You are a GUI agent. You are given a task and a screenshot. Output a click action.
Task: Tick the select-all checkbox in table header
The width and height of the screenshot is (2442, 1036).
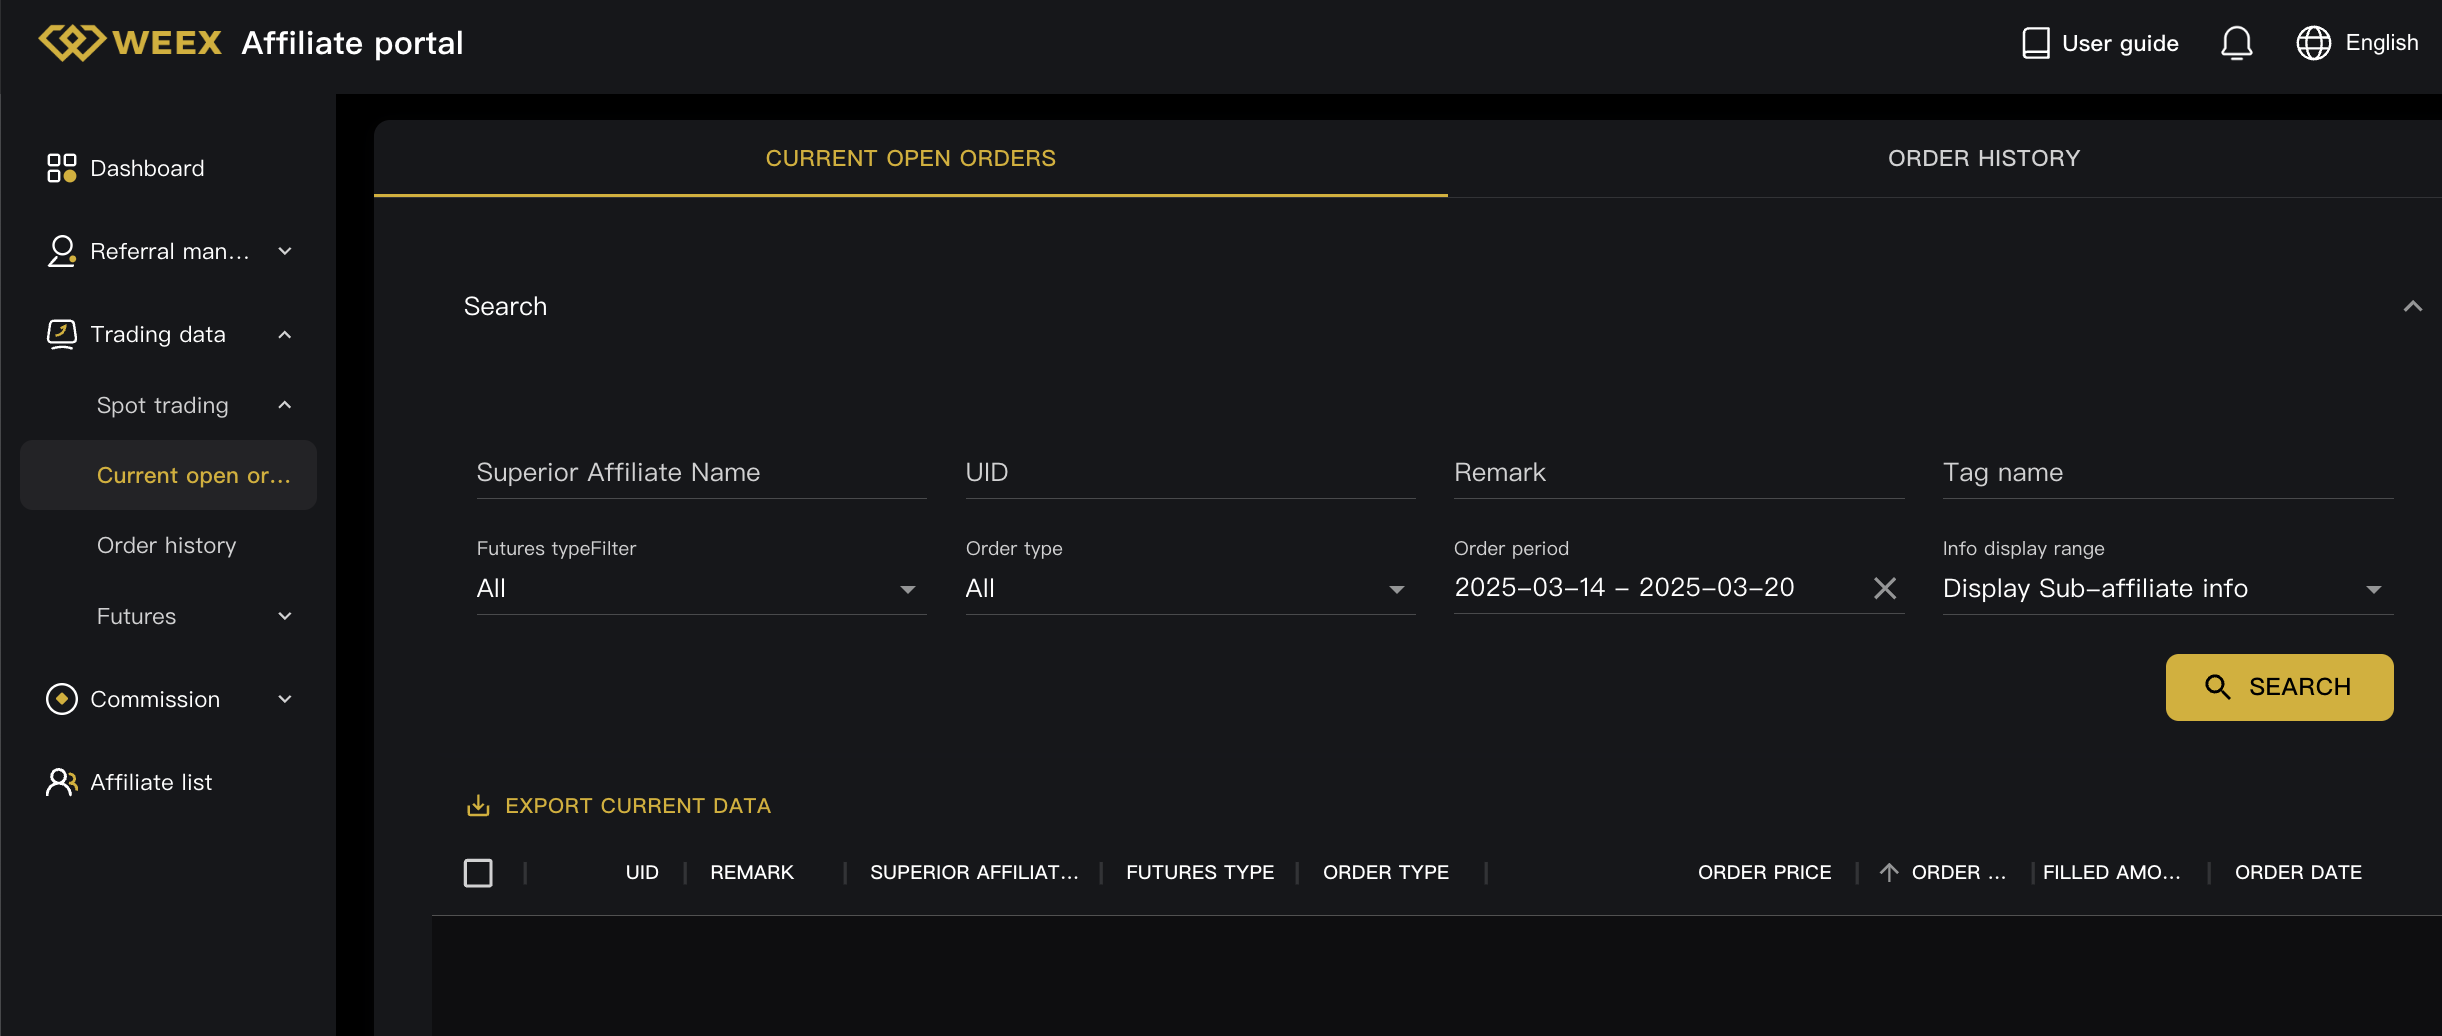[478, 873]
